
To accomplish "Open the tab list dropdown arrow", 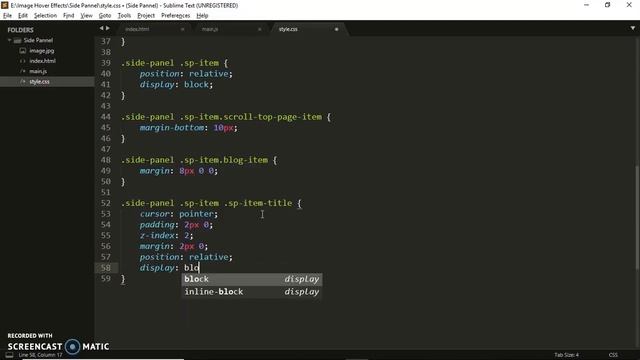I will point(633,28).
